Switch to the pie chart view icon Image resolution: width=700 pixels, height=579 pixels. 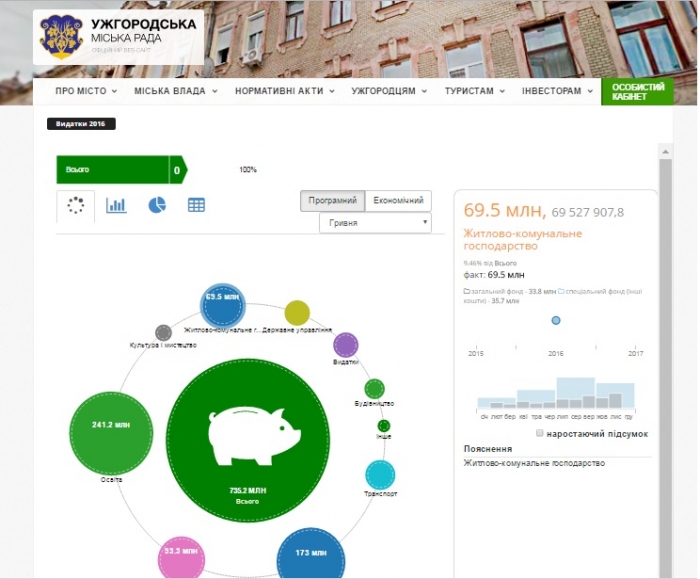pyautogui.click(x=157, y=205)
